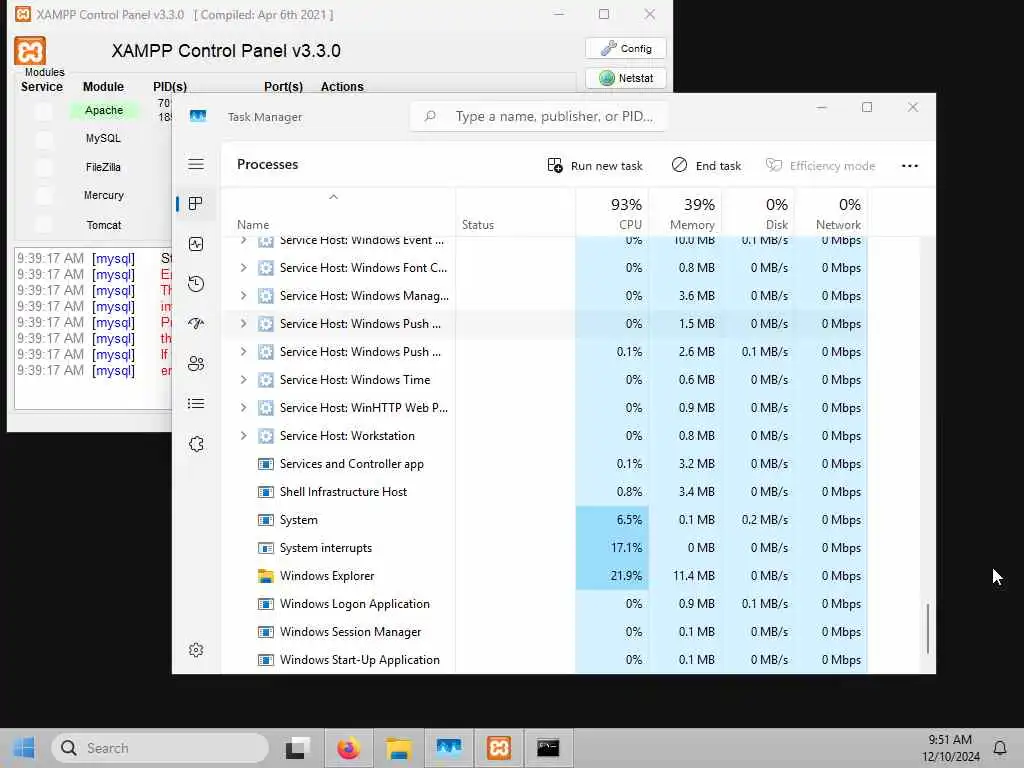1024x768 pixels.
Task: Open File Explorer from the taskbar
Action: click(x=398, y=748)
